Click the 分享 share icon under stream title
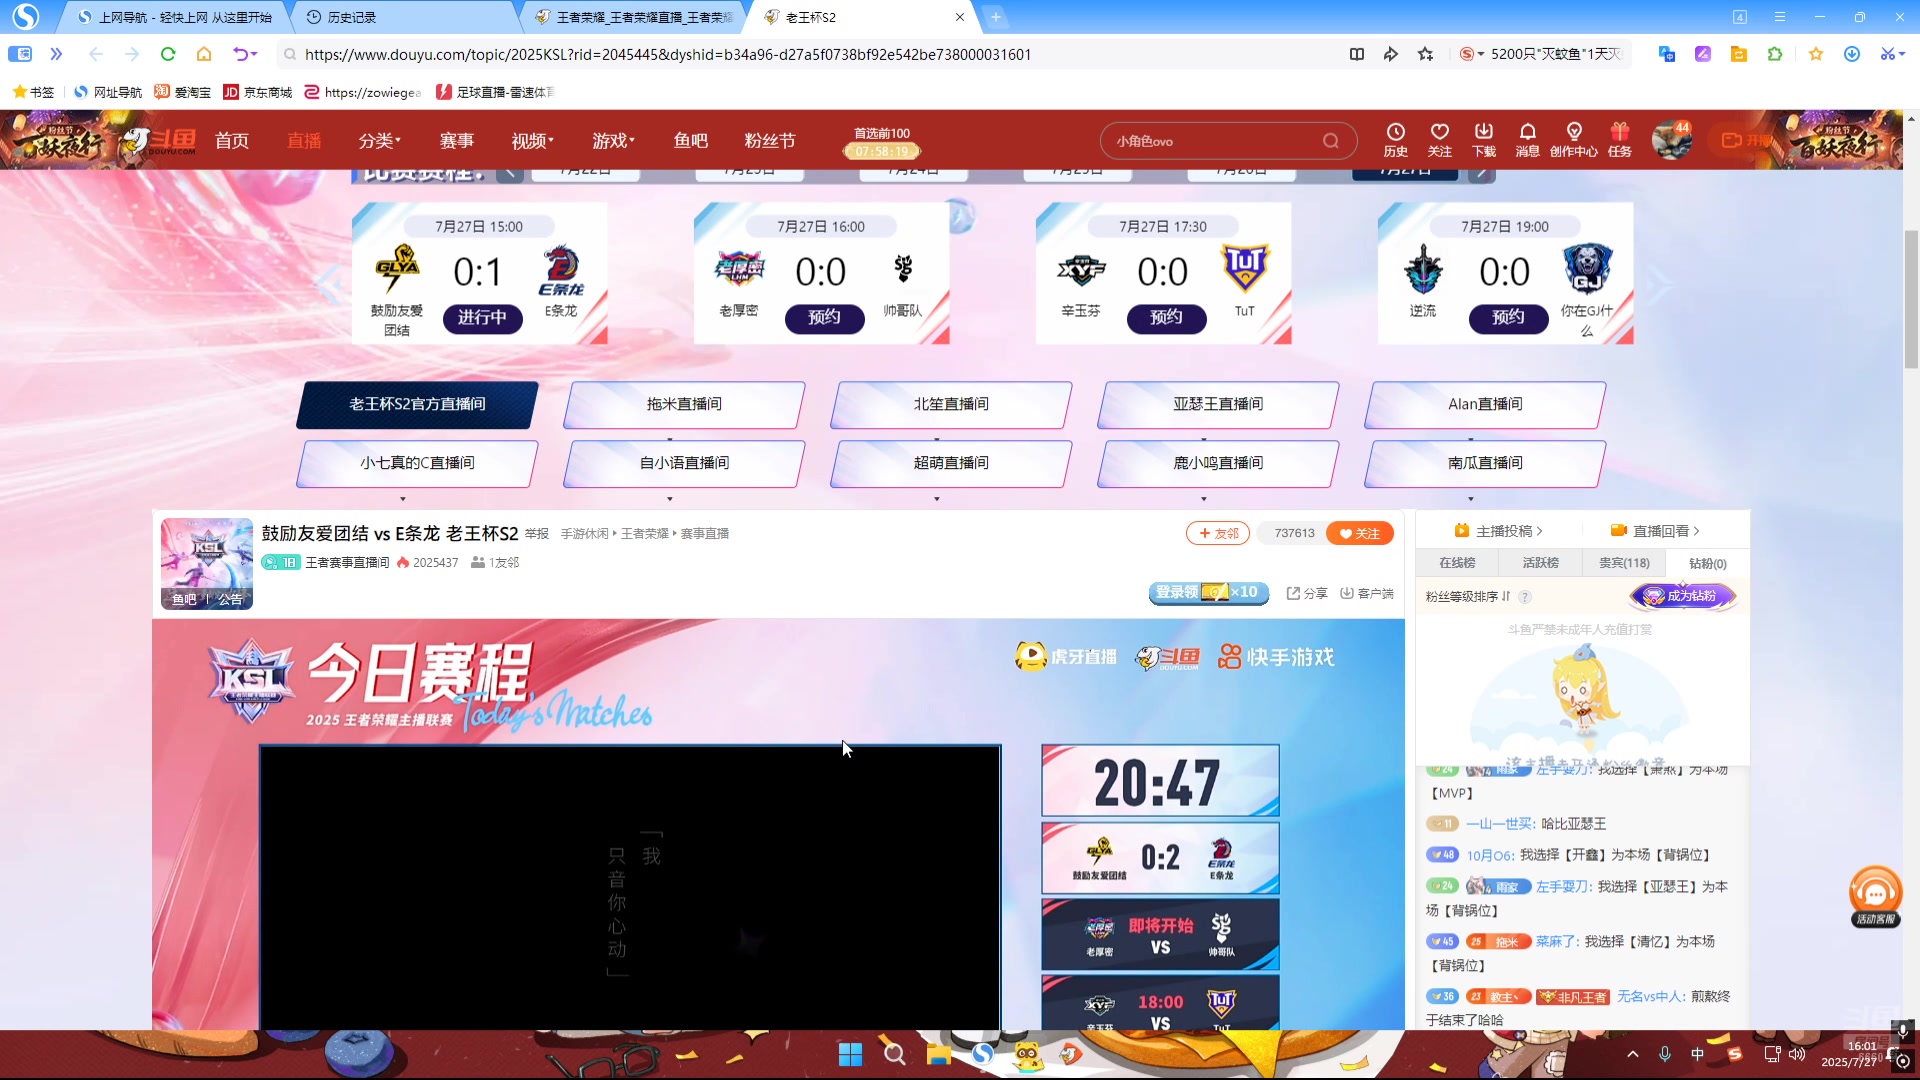 [x=1307, y=593]
